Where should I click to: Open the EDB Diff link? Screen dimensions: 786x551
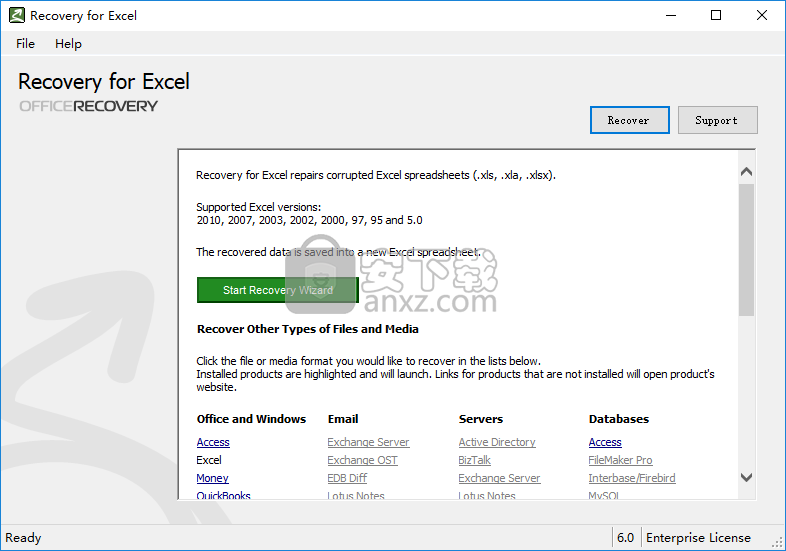[x=347, y=478]
